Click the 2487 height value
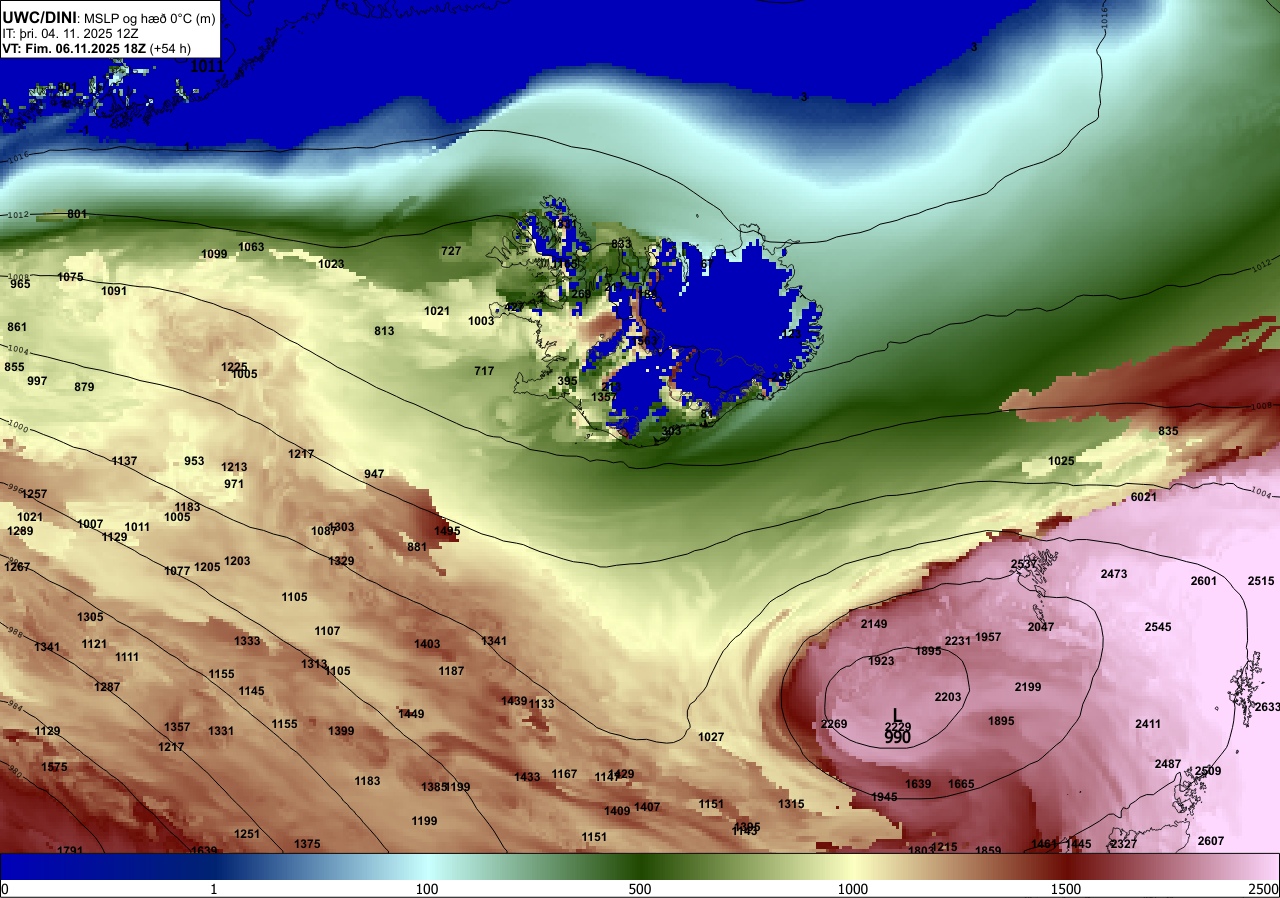 [x=1168, y=764]
